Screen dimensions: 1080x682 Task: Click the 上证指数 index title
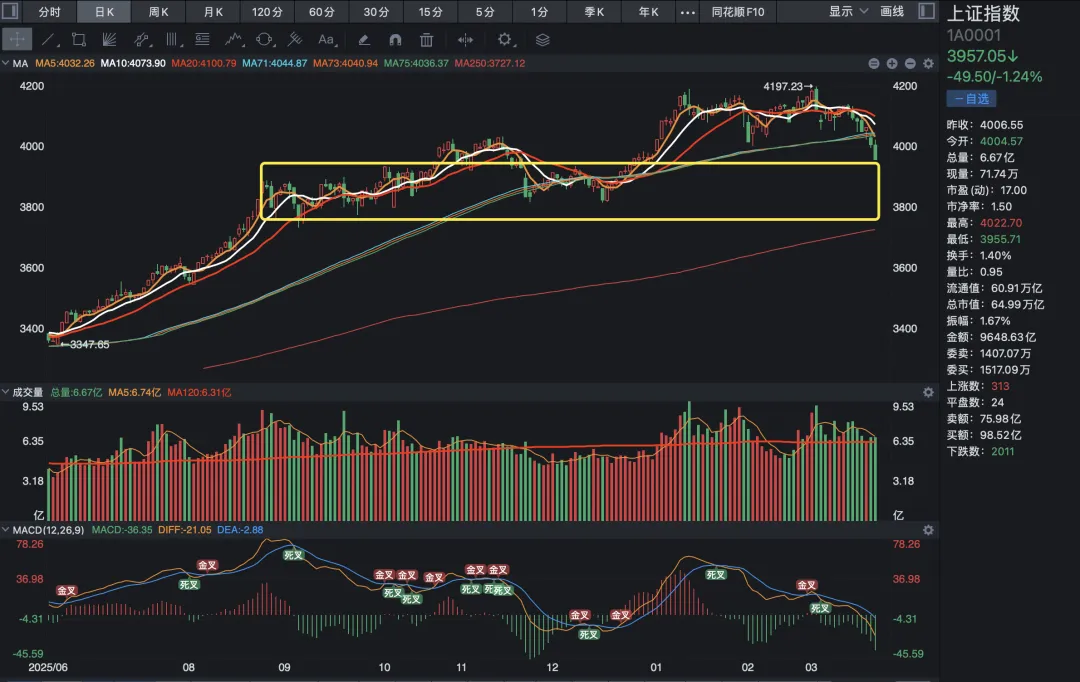pos(983,14)
